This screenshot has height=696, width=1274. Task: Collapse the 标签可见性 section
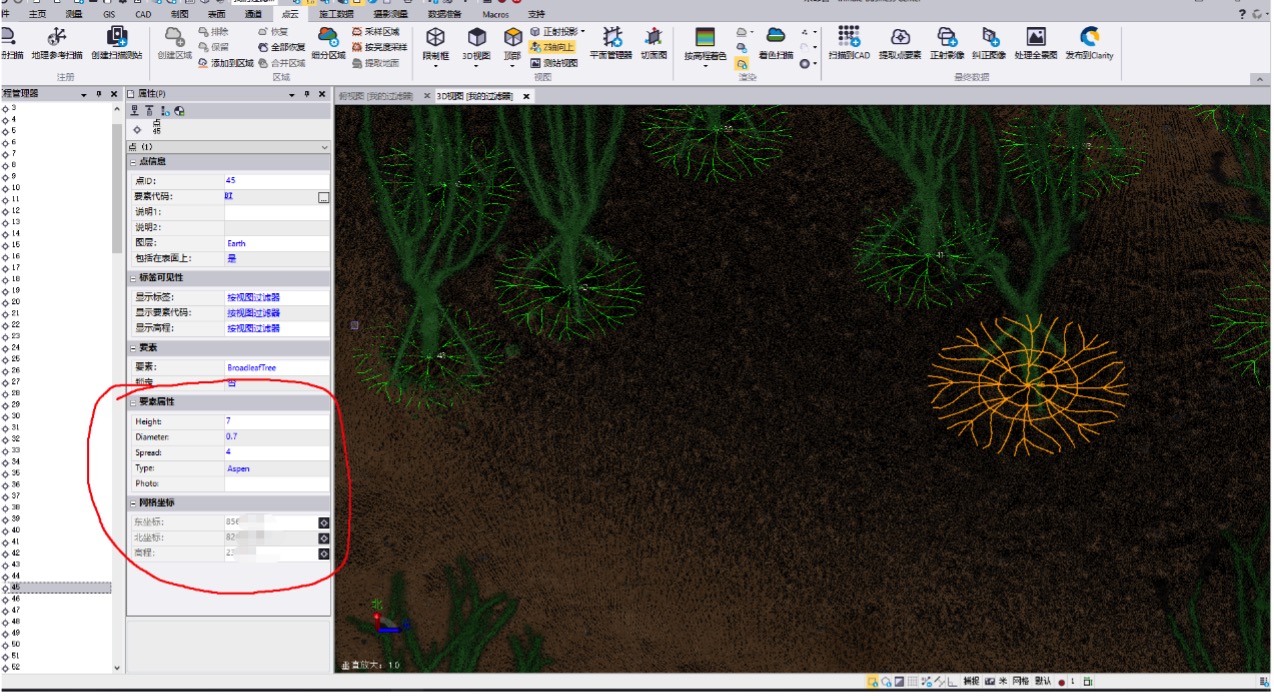[x=134, y=278]
